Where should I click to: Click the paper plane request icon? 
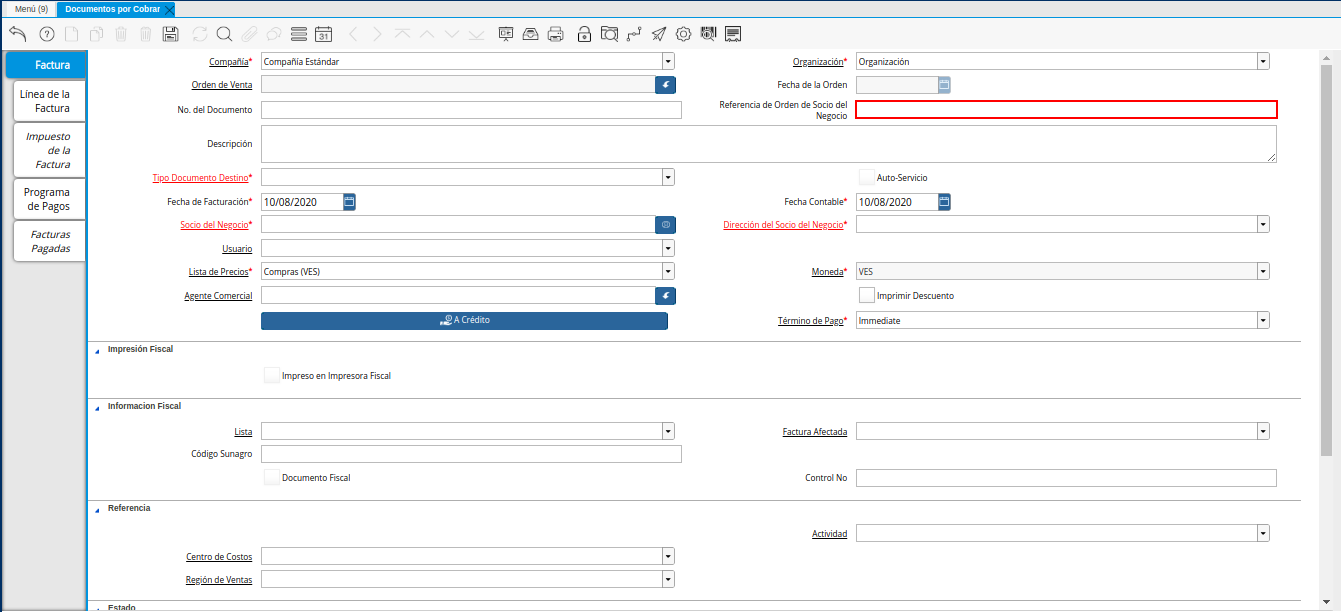click(x=659, y=34)
